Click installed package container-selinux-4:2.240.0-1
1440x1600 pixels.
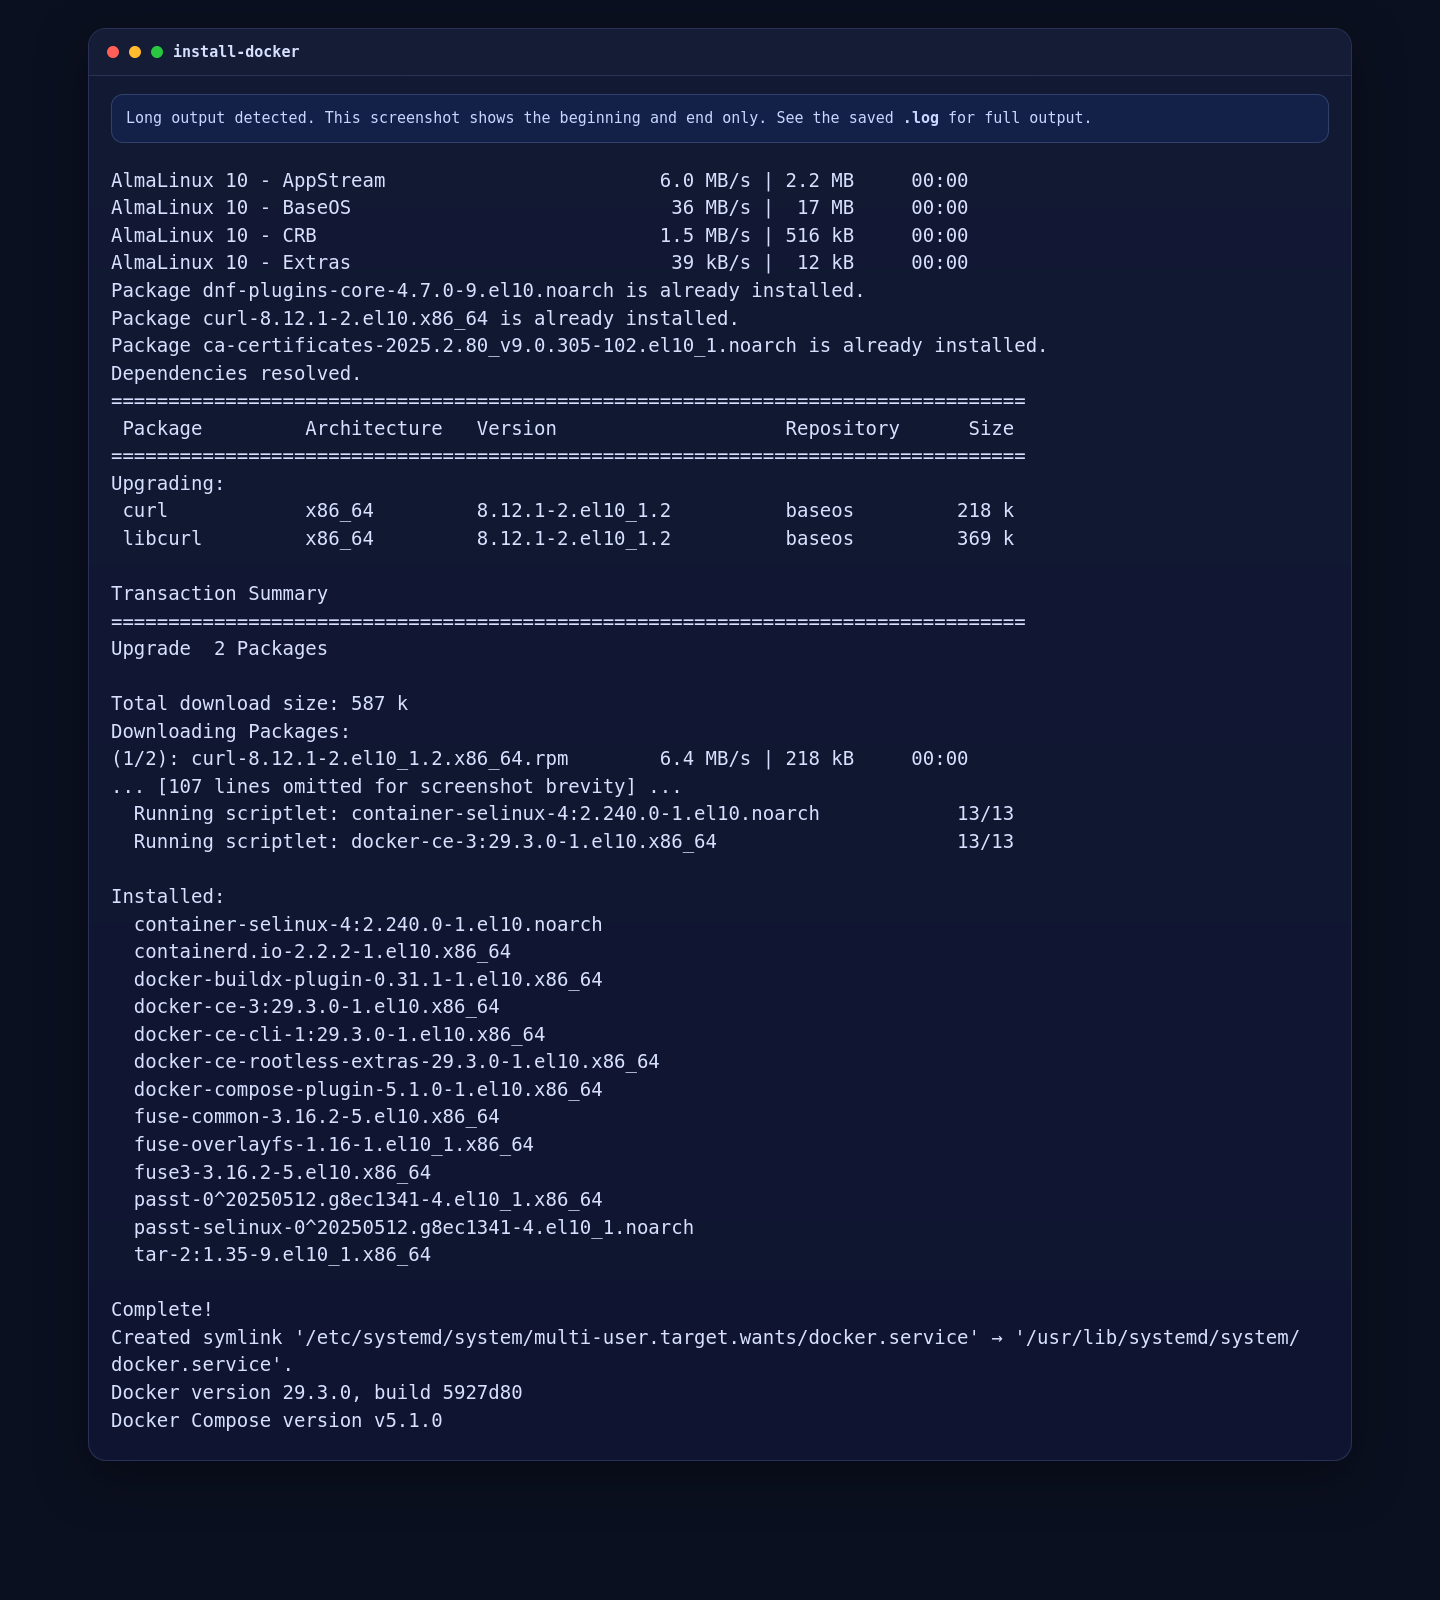coord(368,925)
